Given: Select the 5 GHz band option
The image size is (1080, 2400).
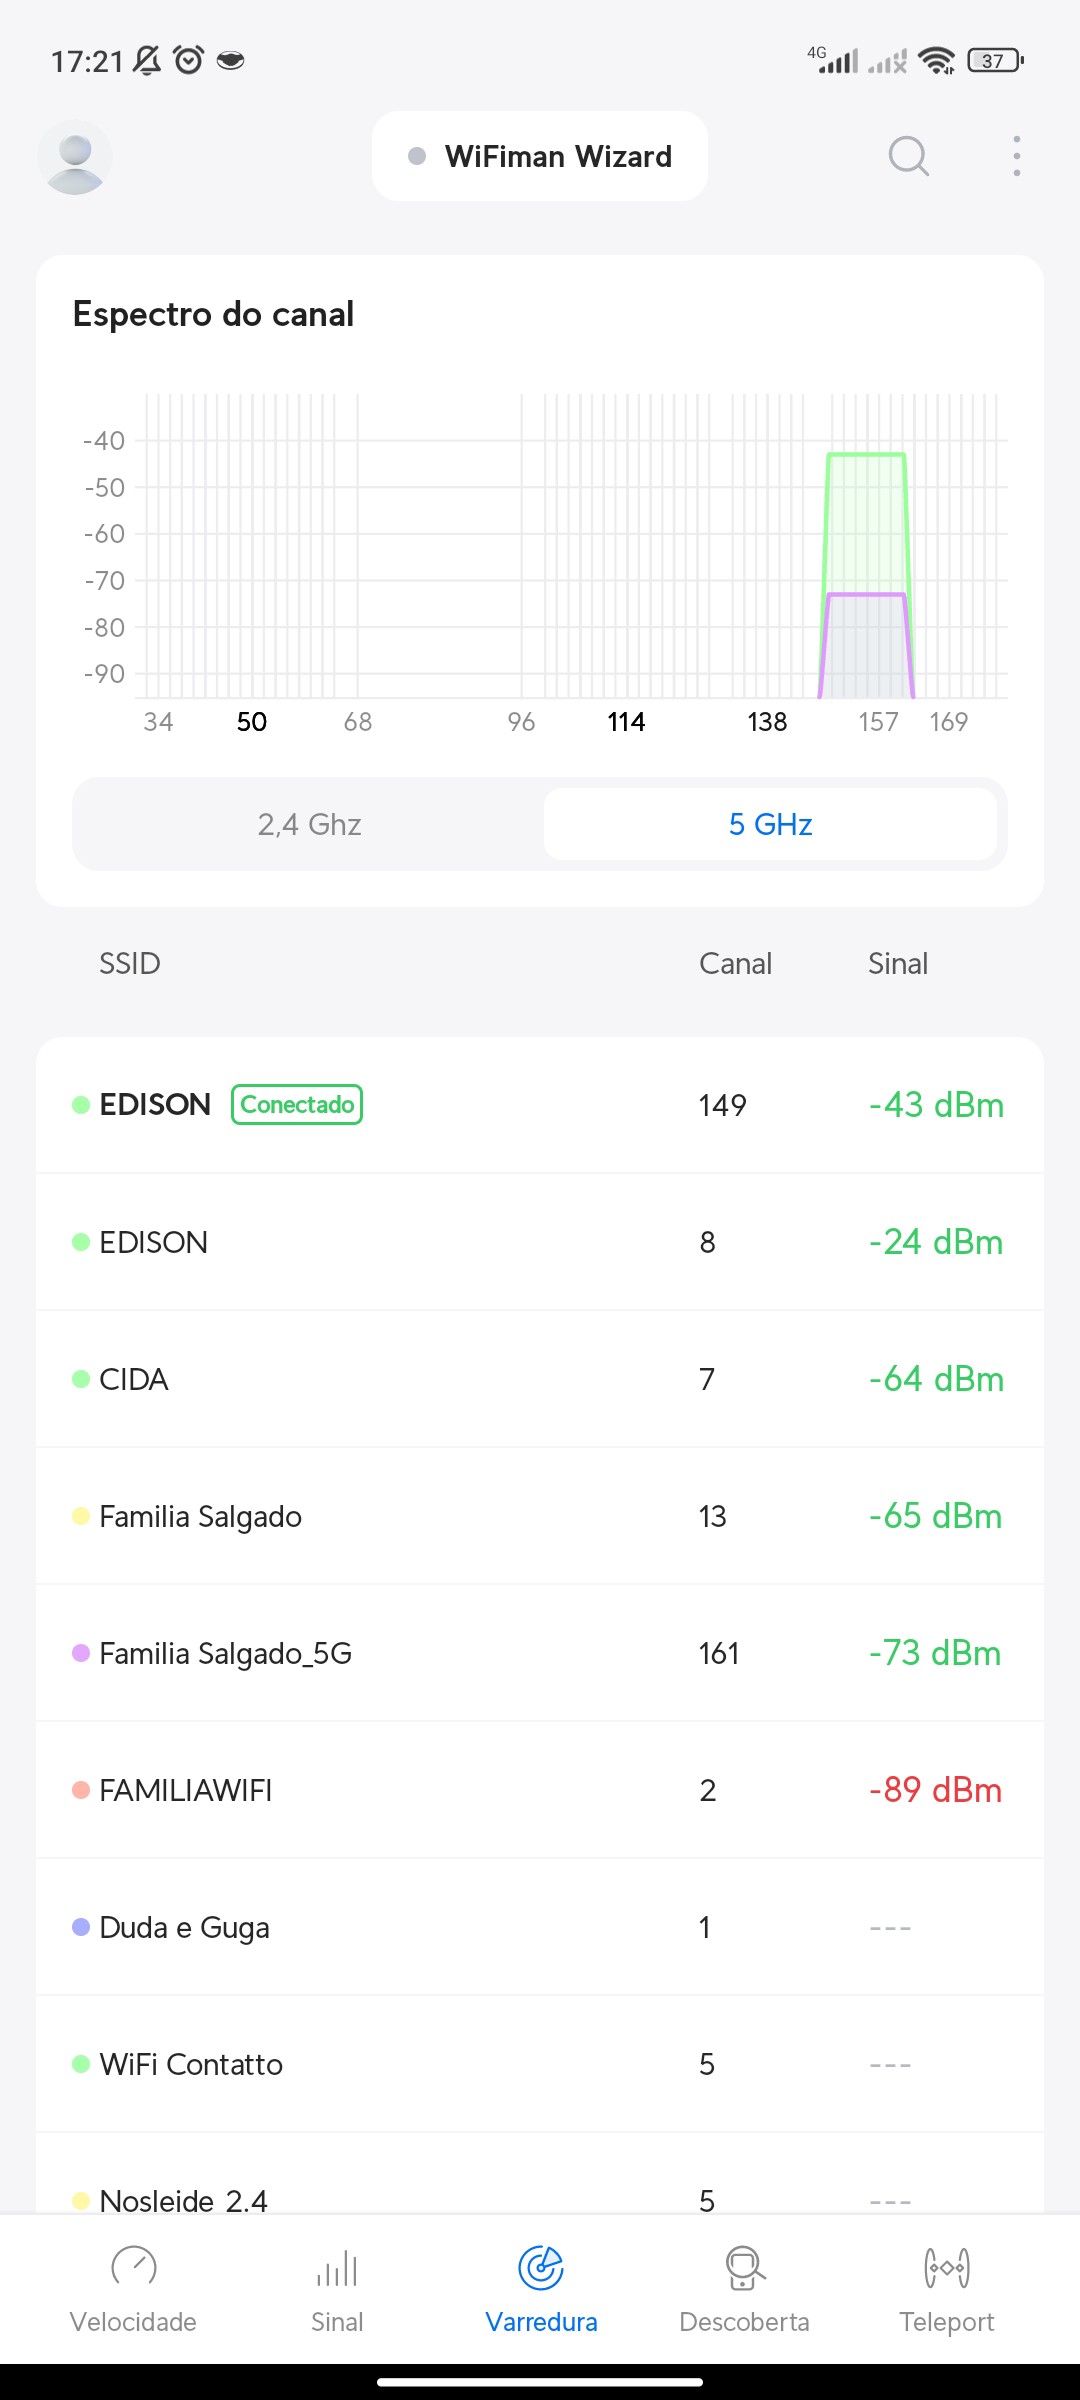Looking at the screenshot, I should [770, 824].
